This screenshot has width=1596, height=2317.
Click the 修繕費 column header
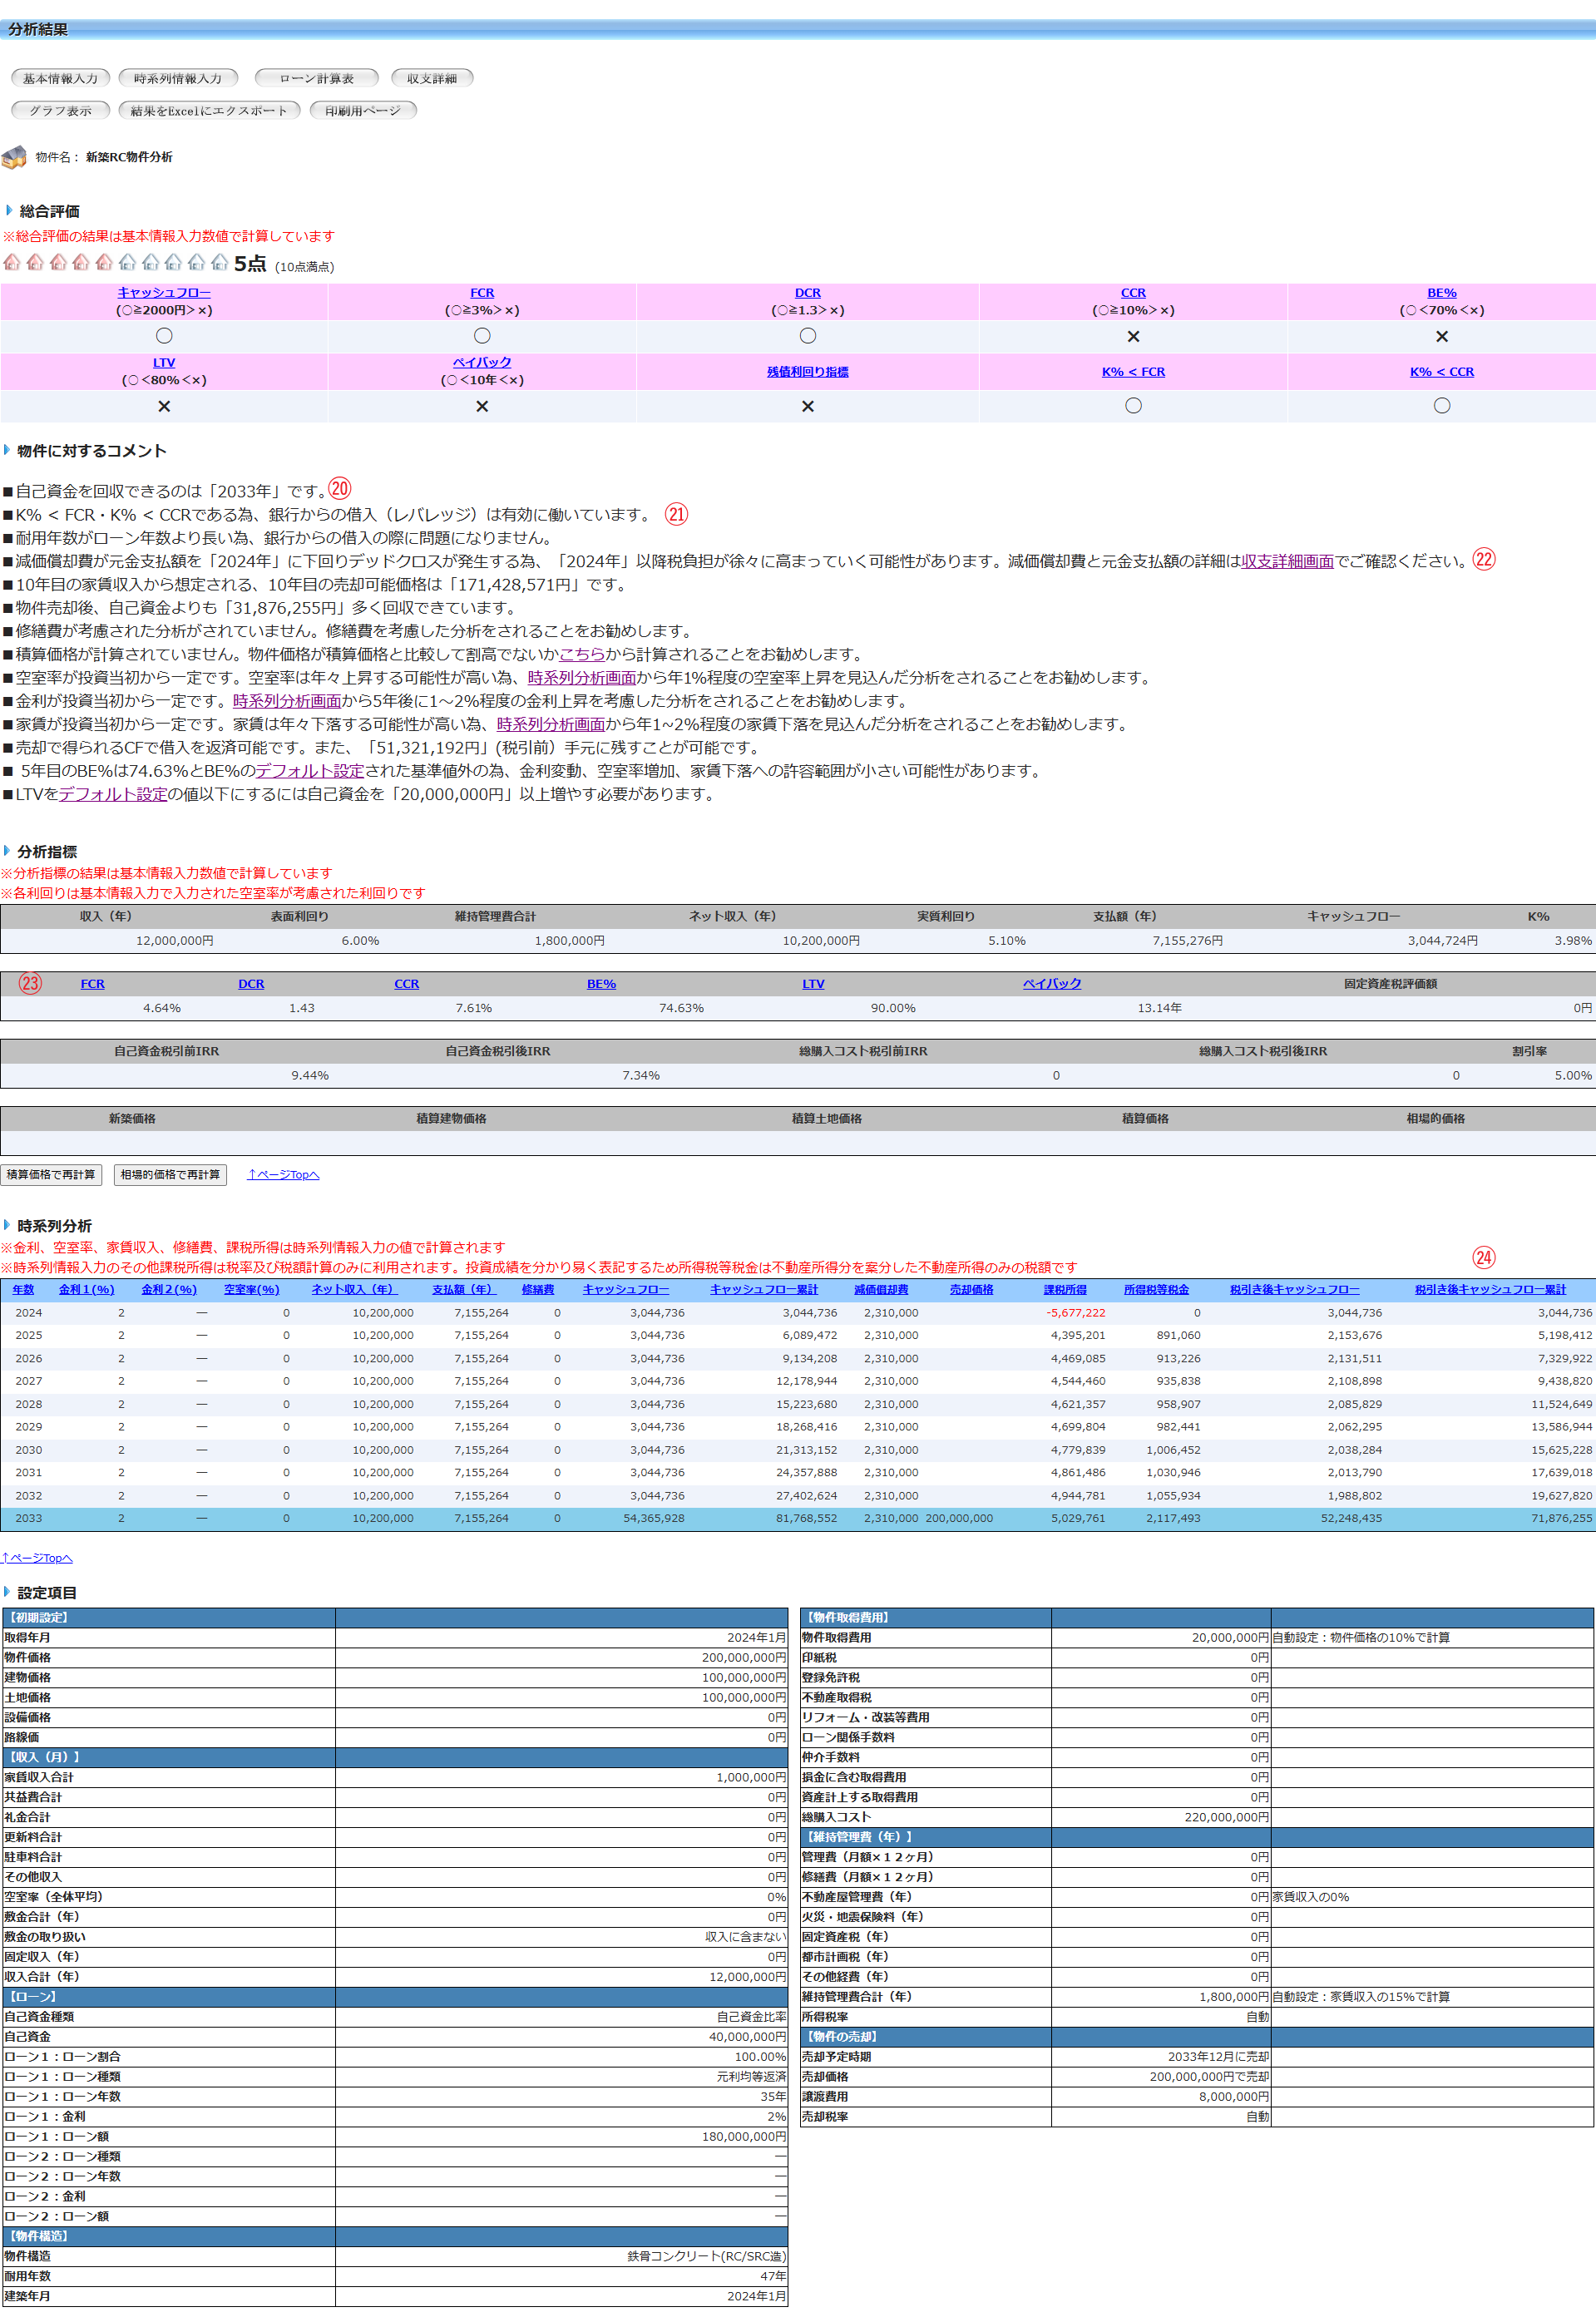click(x=538, y=1290)
